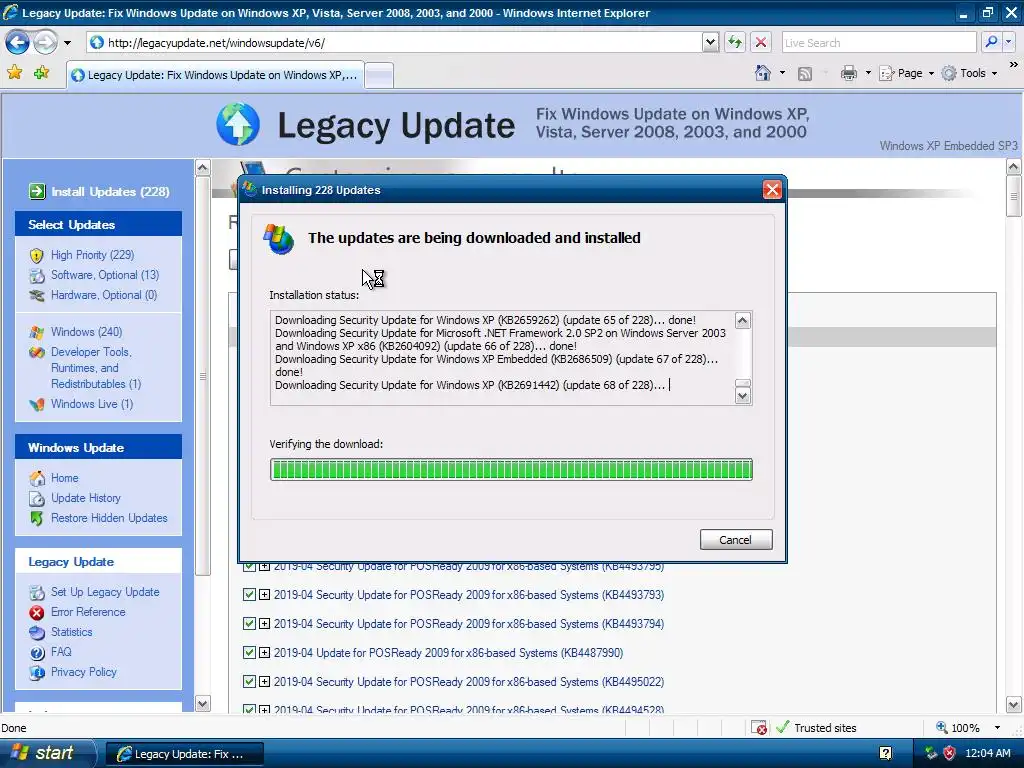1024x768 pixels.
Task: Open the address bar history dropdown
Action: [x=711, y=43]
